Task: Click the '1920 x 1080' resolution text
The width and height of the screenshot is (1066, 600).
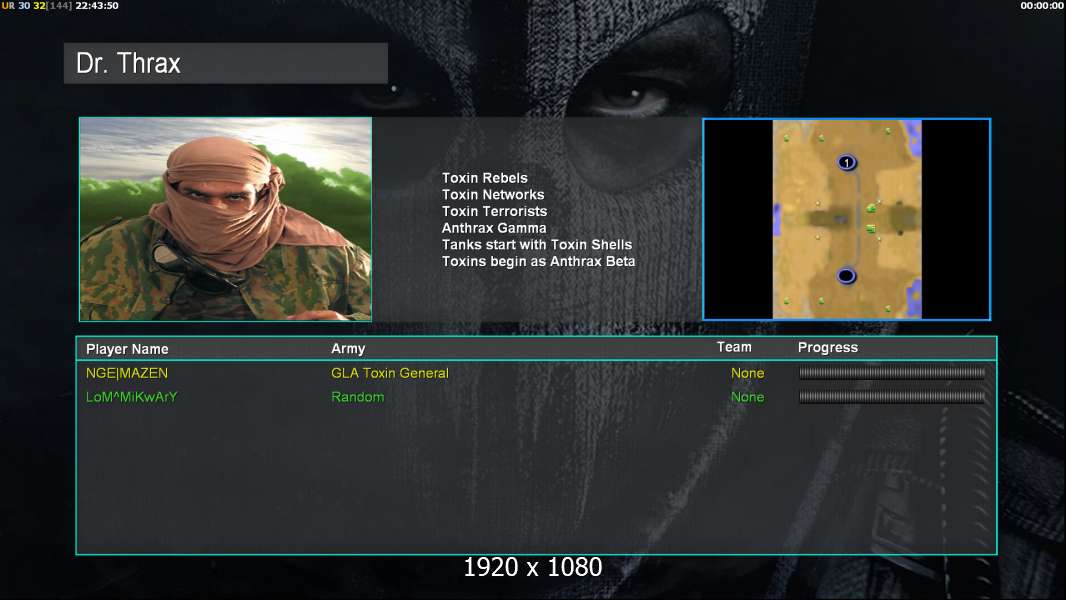Action: point(533,567)
